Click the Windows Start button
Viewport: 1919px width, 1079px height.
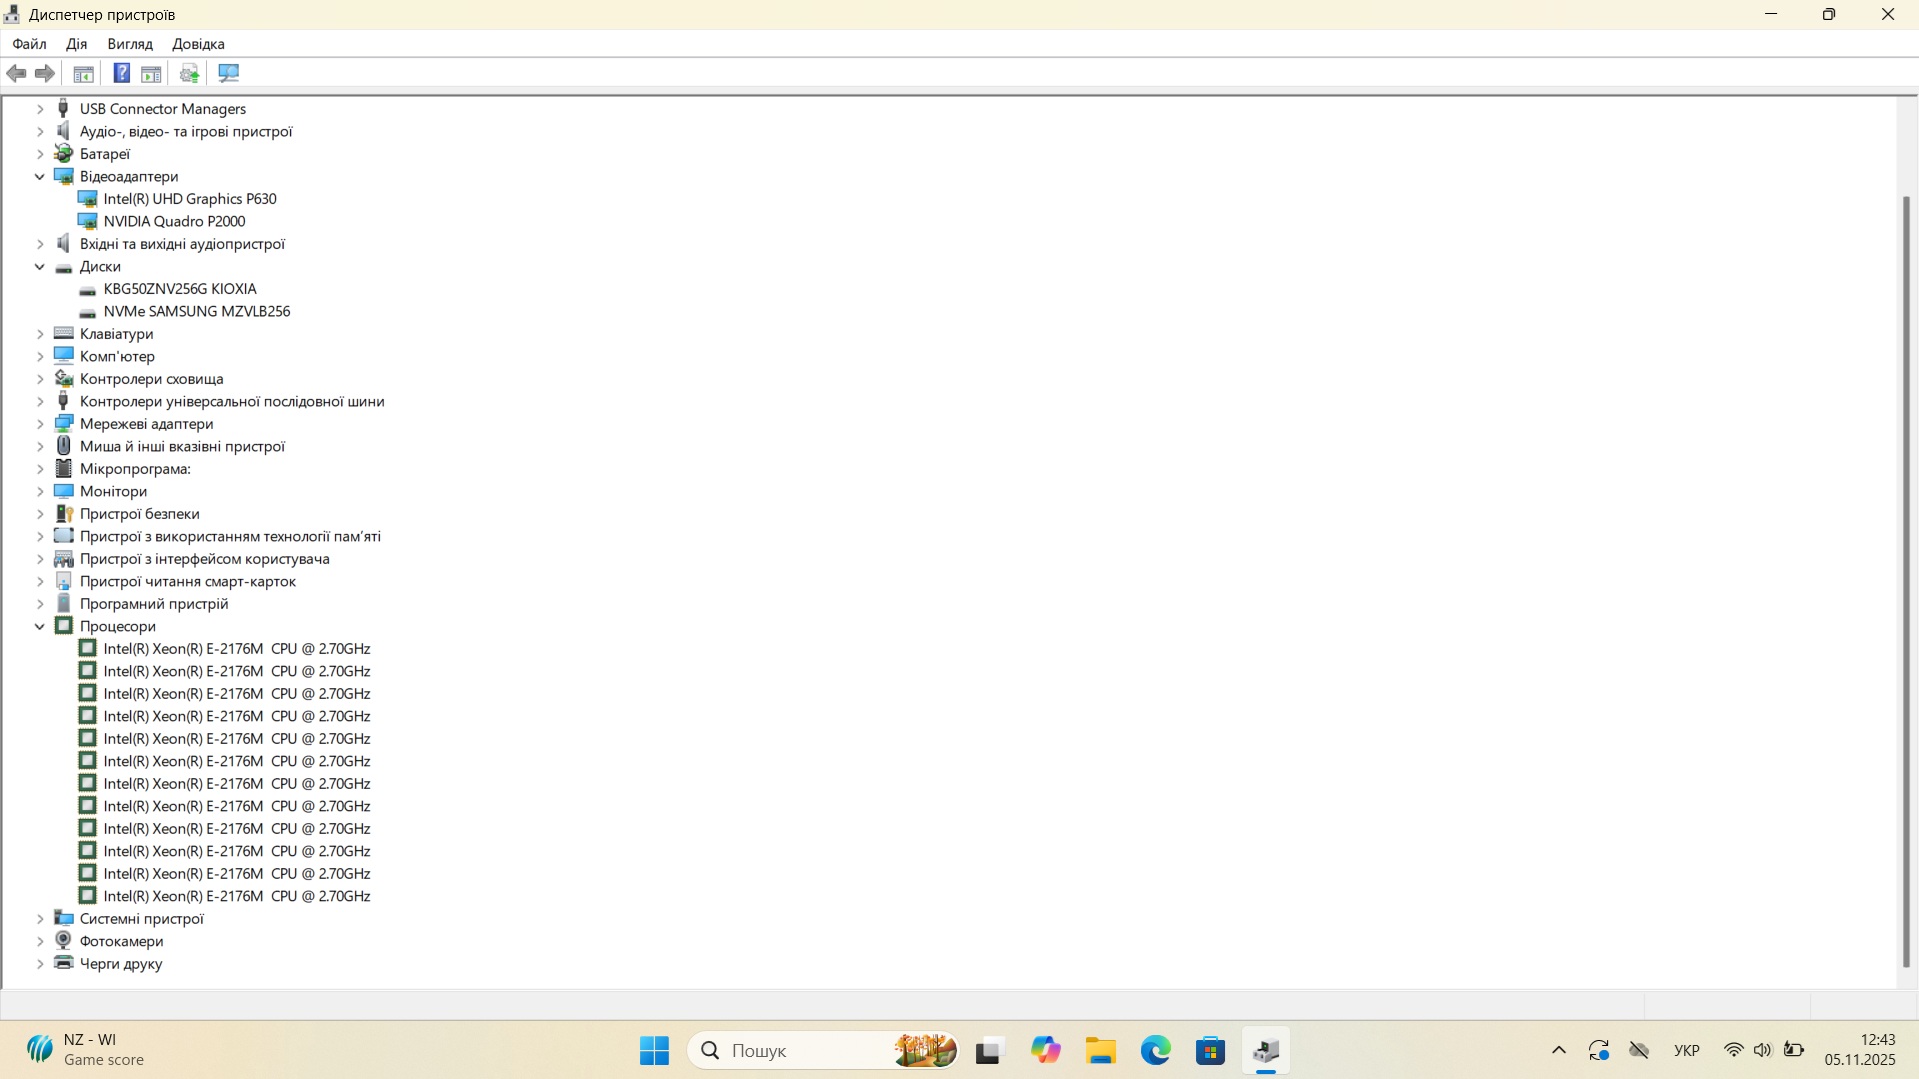click(x=654, y=1051)
